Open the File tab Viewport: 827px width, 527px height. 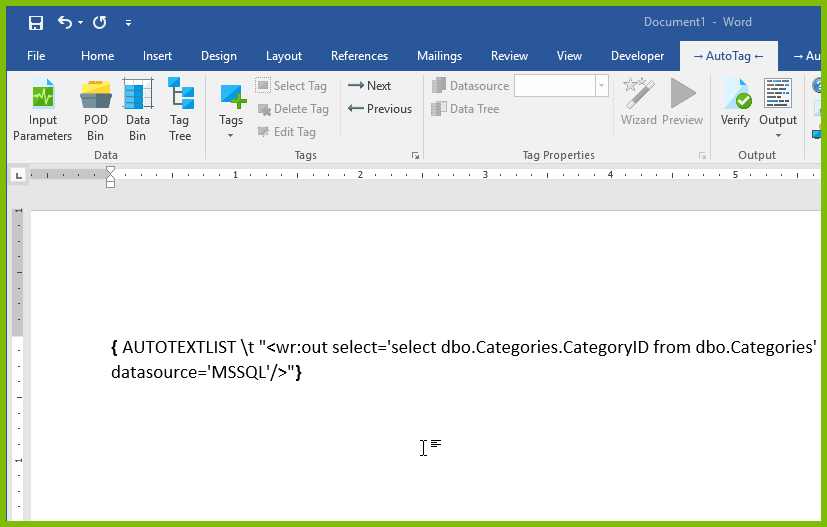(36, 56)
